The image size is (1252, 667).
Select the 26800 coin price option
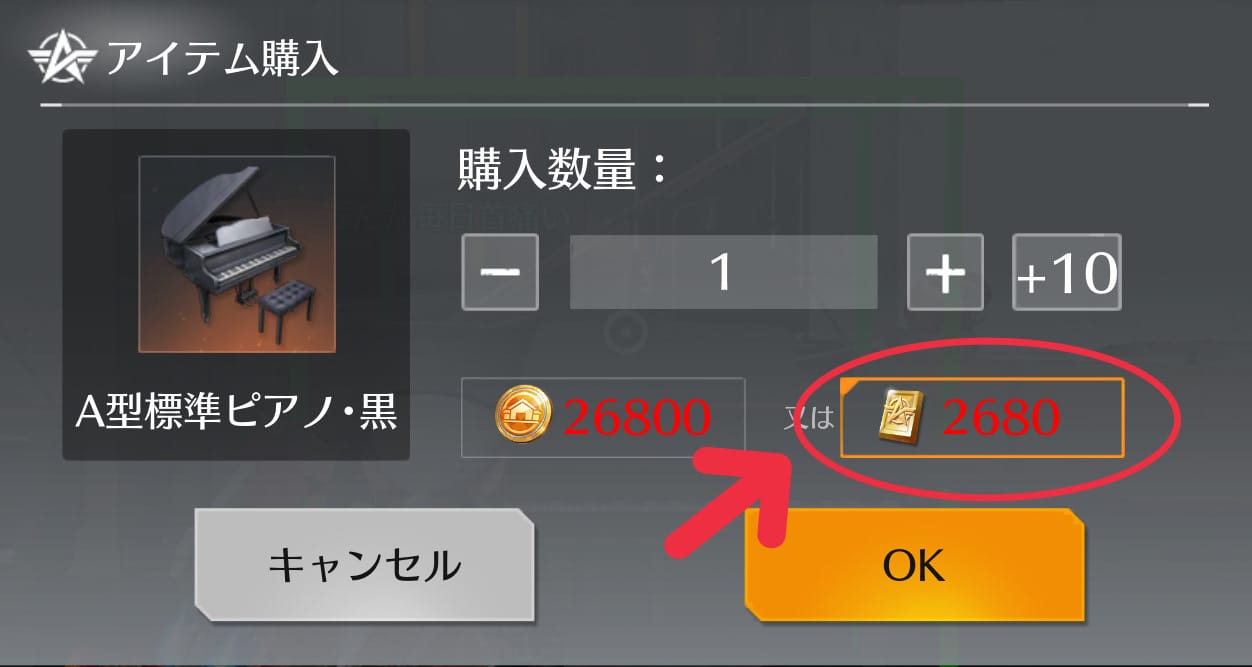603,418
